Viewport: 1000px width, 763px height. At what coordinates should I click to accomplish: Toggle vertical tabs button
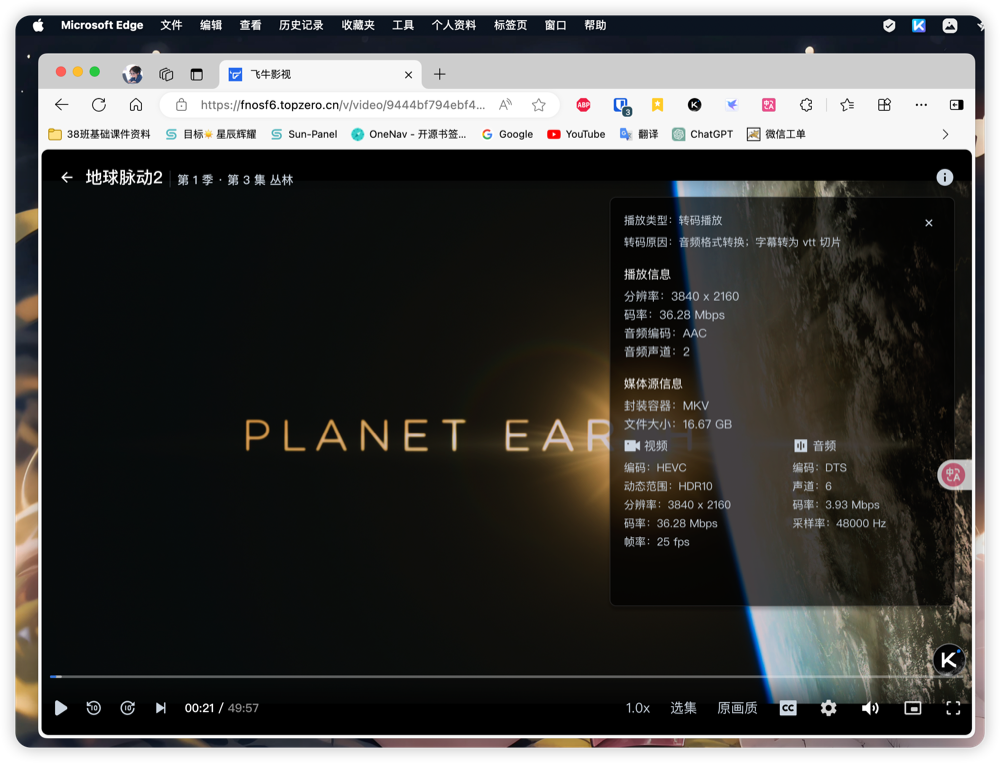(x=196, y=75)
